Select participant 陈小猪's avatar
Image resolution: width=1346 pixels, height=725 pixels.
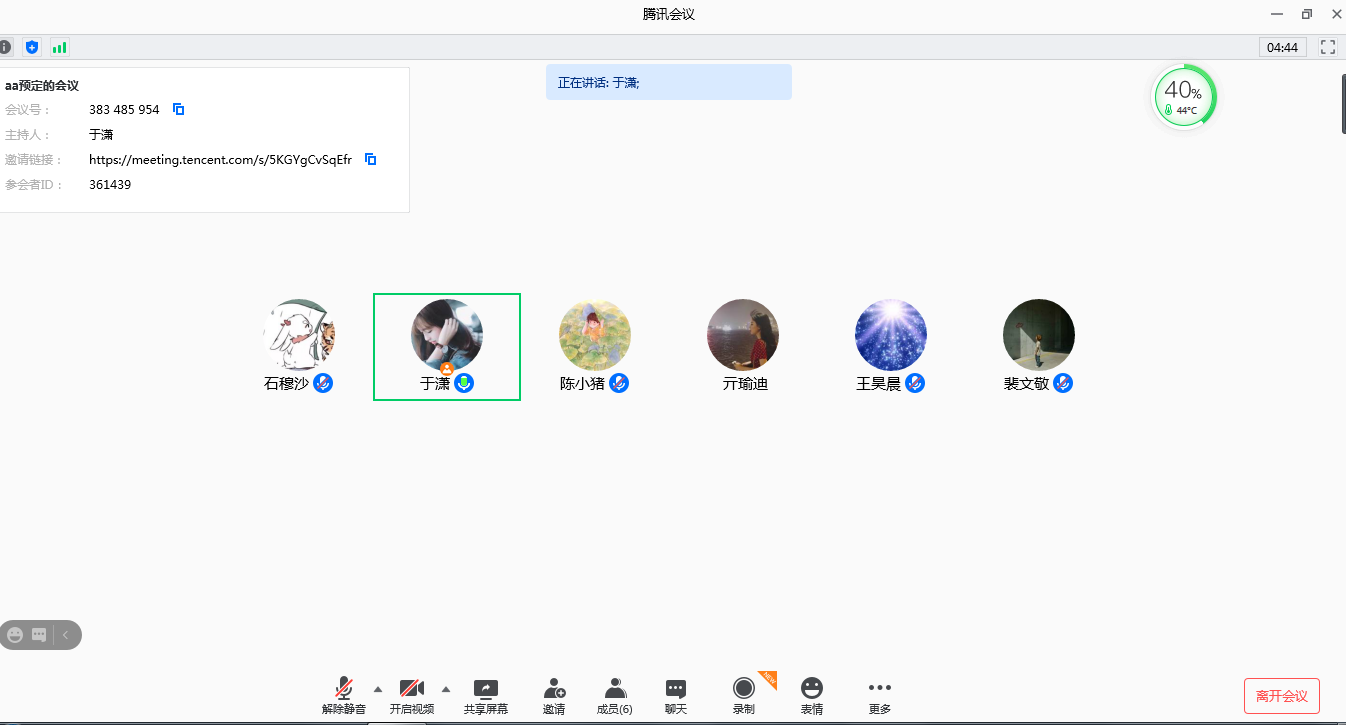coord(594,335)
